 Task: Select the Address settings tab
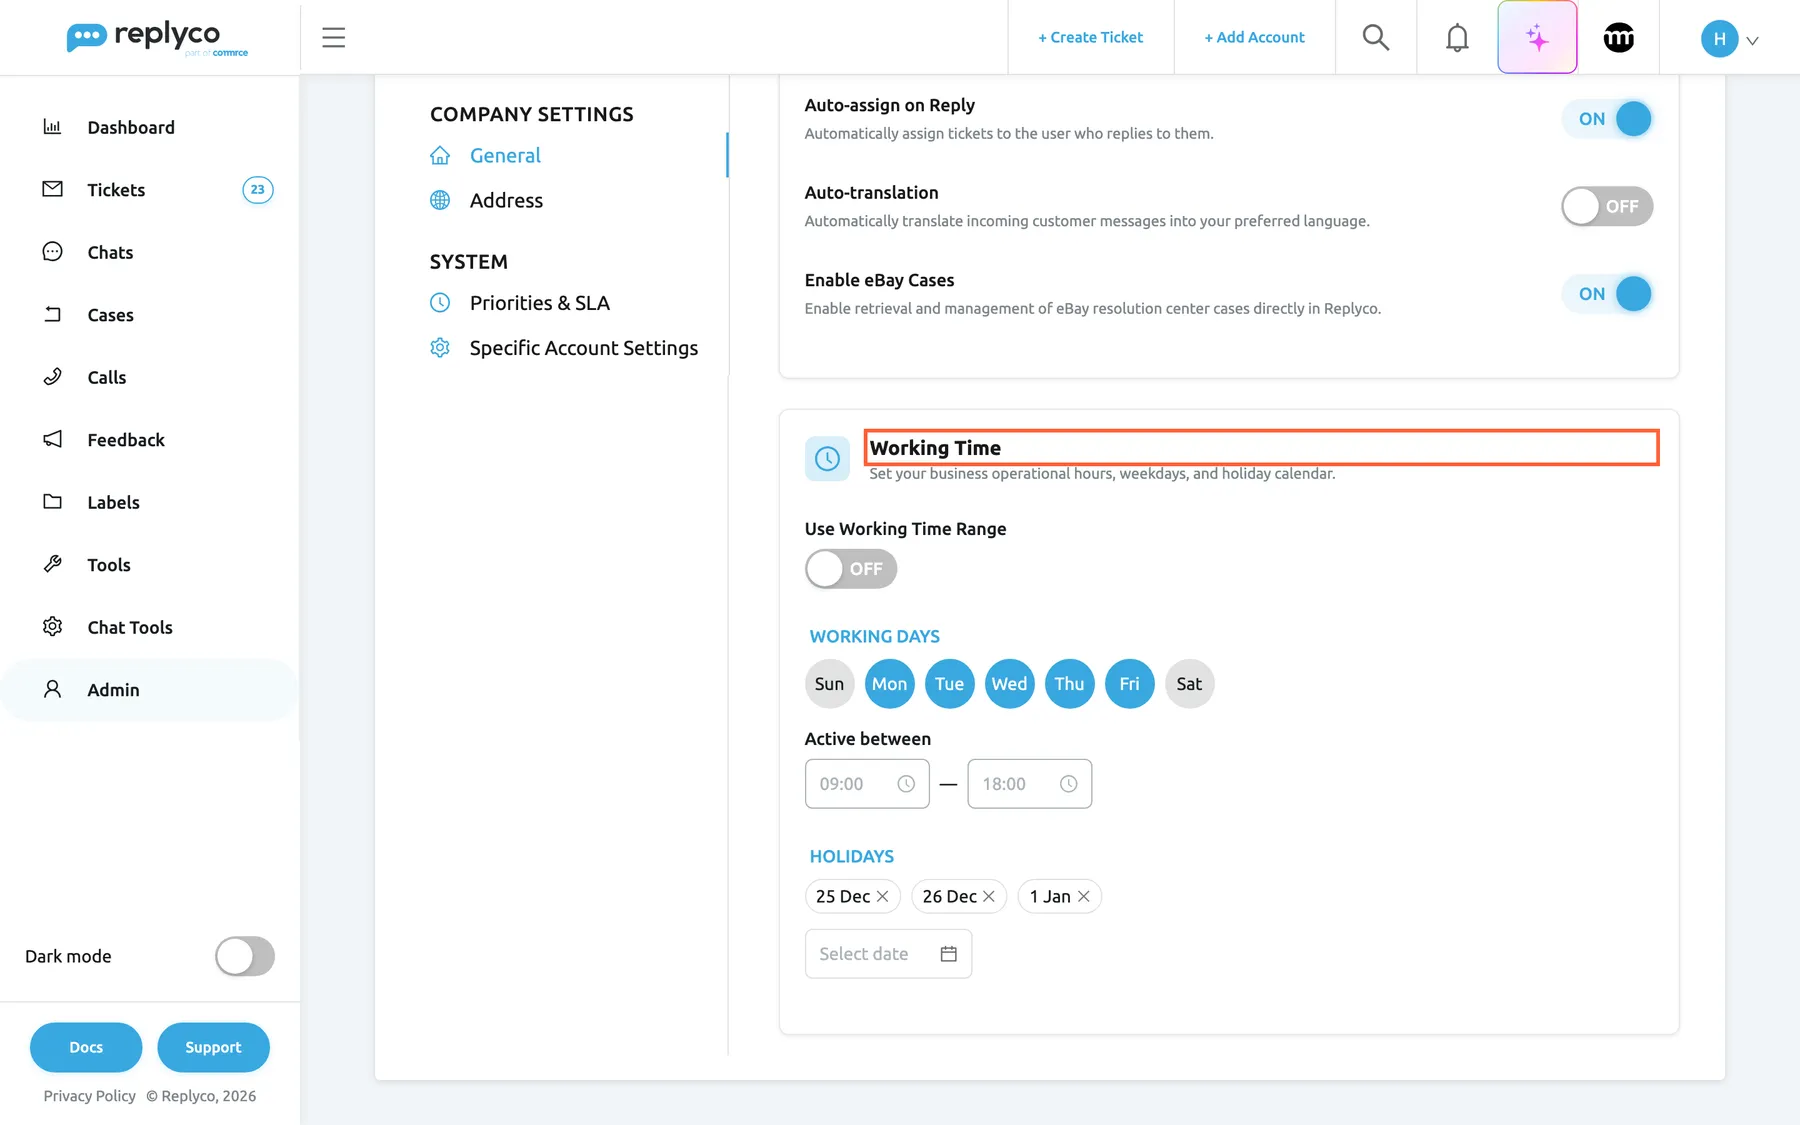506,200
